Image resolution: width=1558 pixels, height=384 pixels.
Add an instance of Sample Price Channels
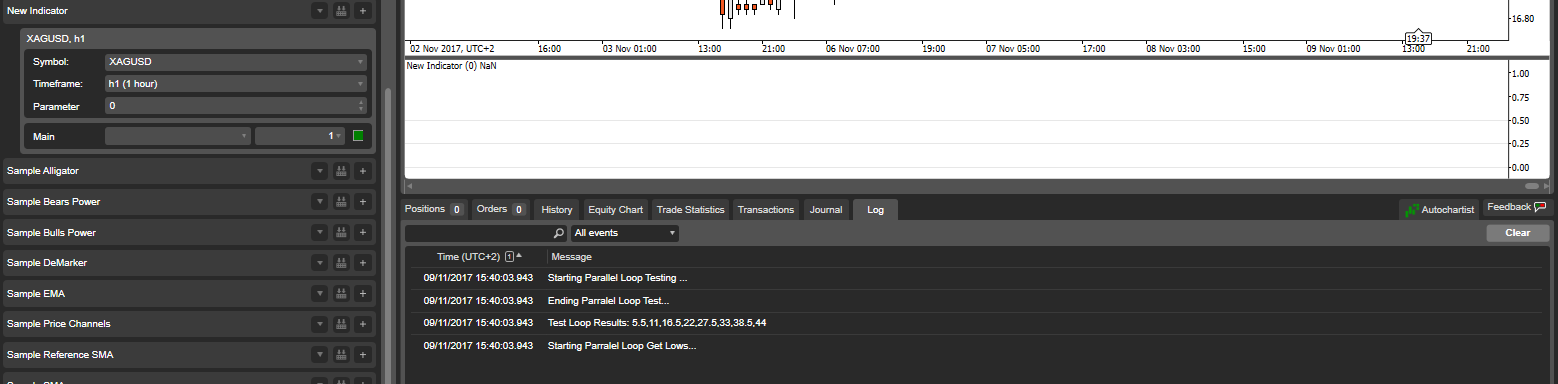tap(363, 324)
